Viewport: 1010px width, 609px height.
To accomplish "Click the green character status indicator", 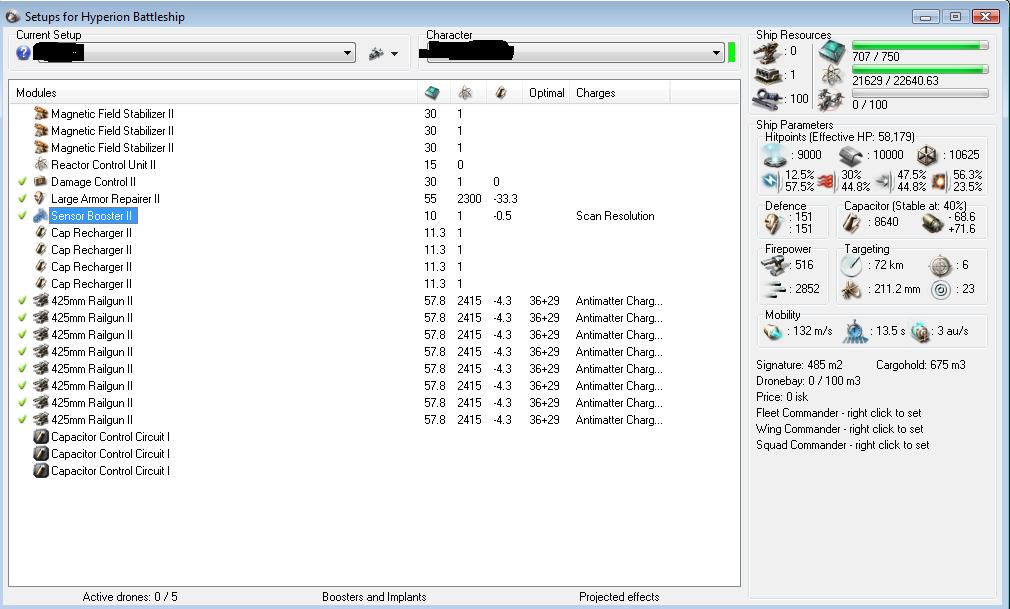I will (x=731, y=52).
